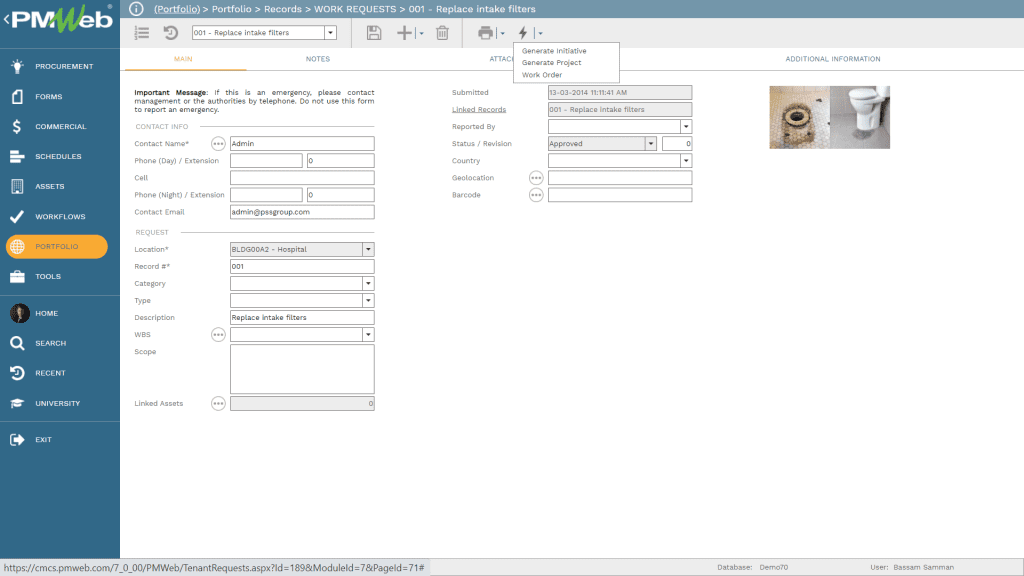Click the Exit icon
This screenshot has height=576, width=1024.
tap(17, 440)
